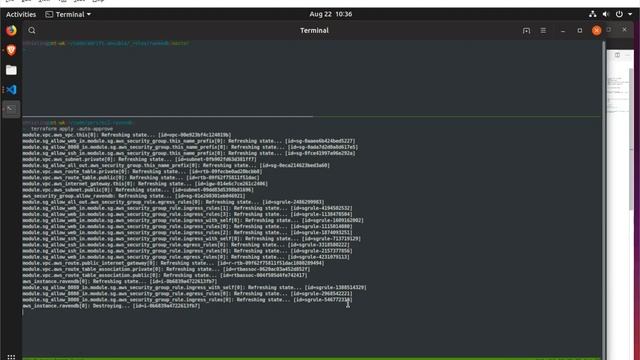This screenshot has width=640, height=360.
Task: Click the 'aws_security_group.allow_ravendb' line
Action: coord(134,196)
